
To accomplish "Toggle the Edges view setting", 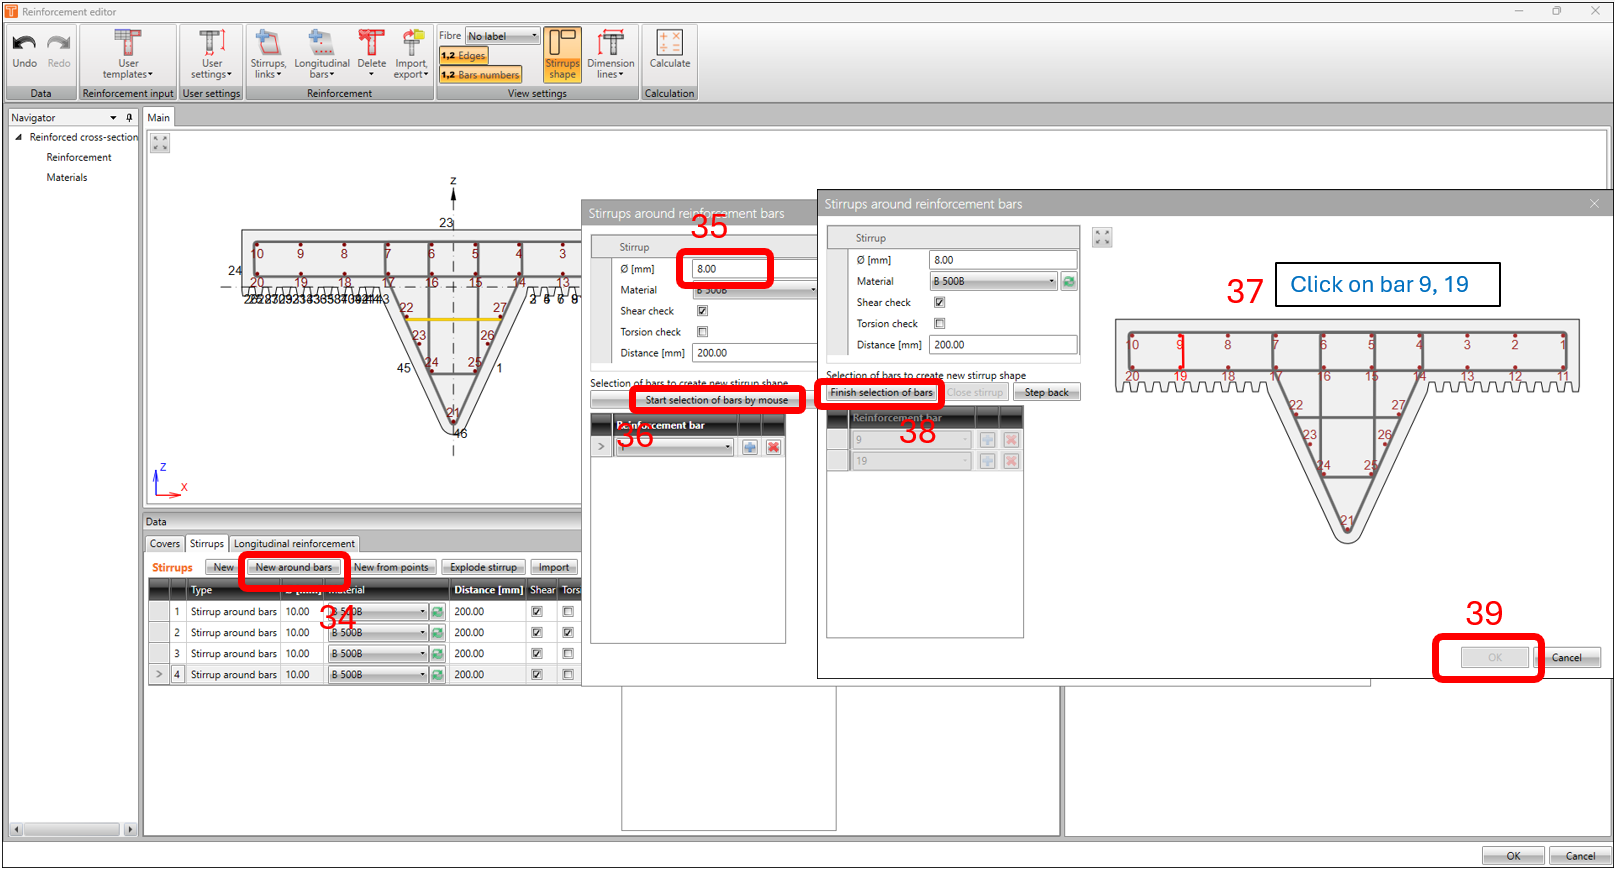I will click(464, 56).
